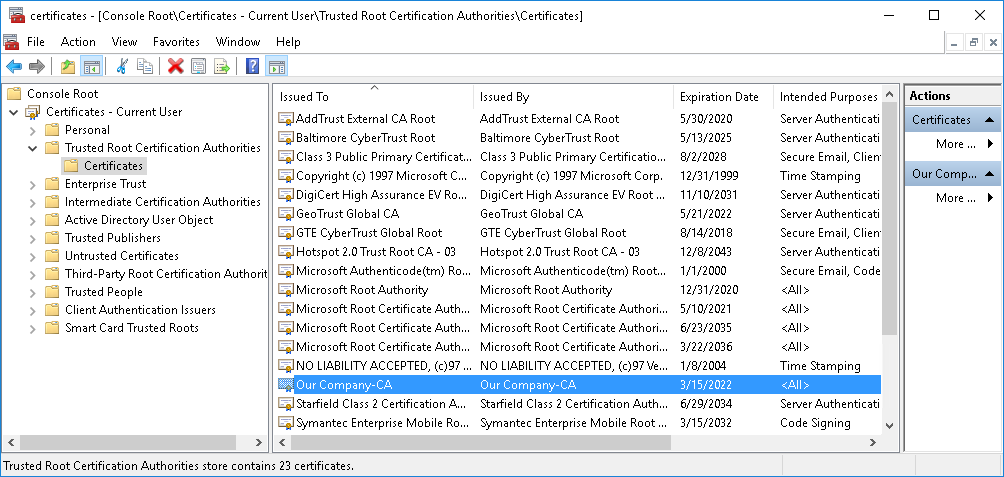
Task: Click certificate icon for AddTrust External CA Root
Action: [x=286, y=119]
